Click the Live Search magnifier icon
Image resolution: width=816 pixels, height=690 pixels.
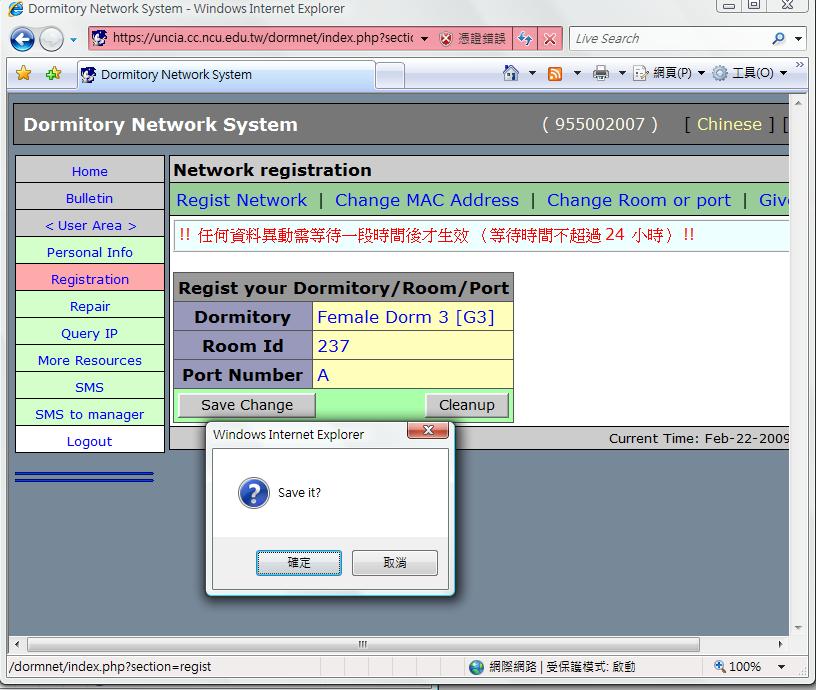[x=779, y=39]
